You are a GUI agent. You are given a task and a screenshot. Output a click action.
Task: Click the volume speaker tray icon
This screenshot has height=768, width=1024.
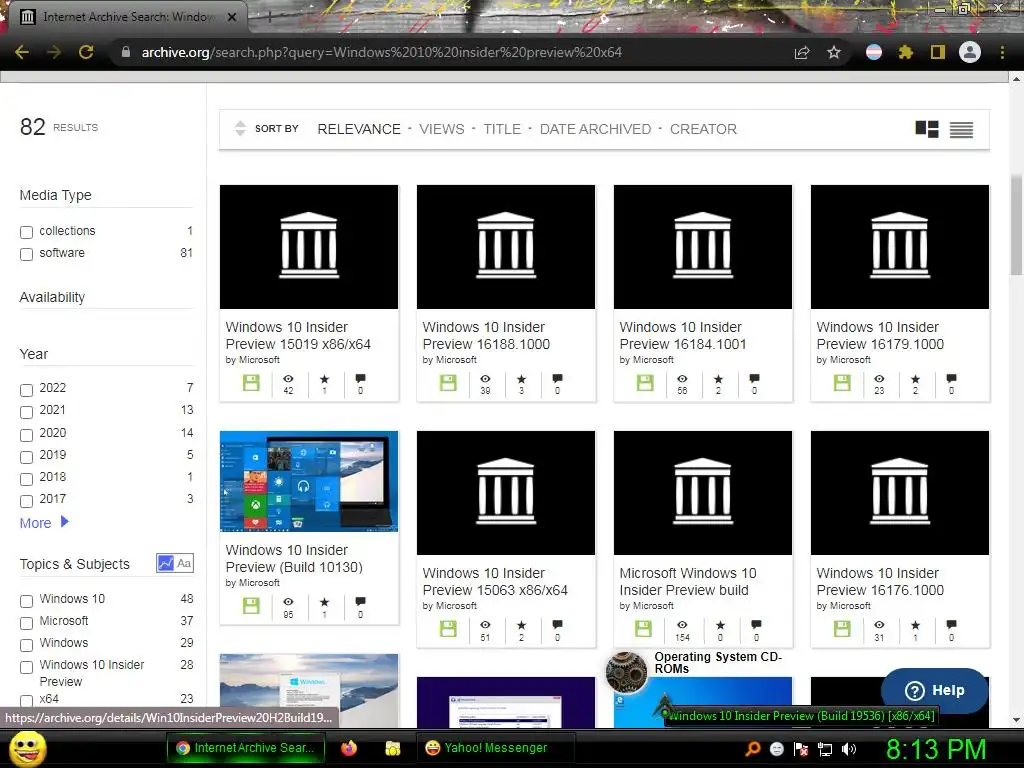[849, 748]
